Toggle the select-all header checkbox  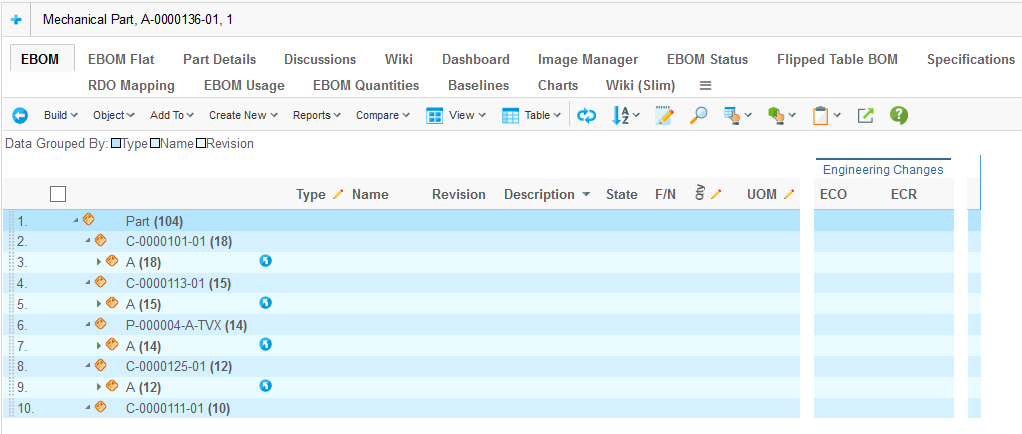click(x=58, y=194)
